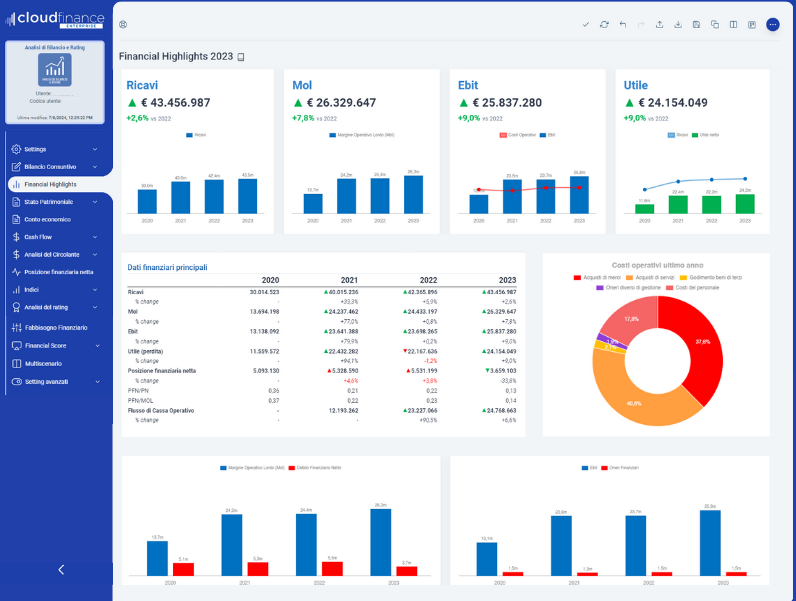This screenshot has width=796, height=601.
Task: Click the sliders icon of Fabbisogno Finanziario
Action: [x=17, y=327]
